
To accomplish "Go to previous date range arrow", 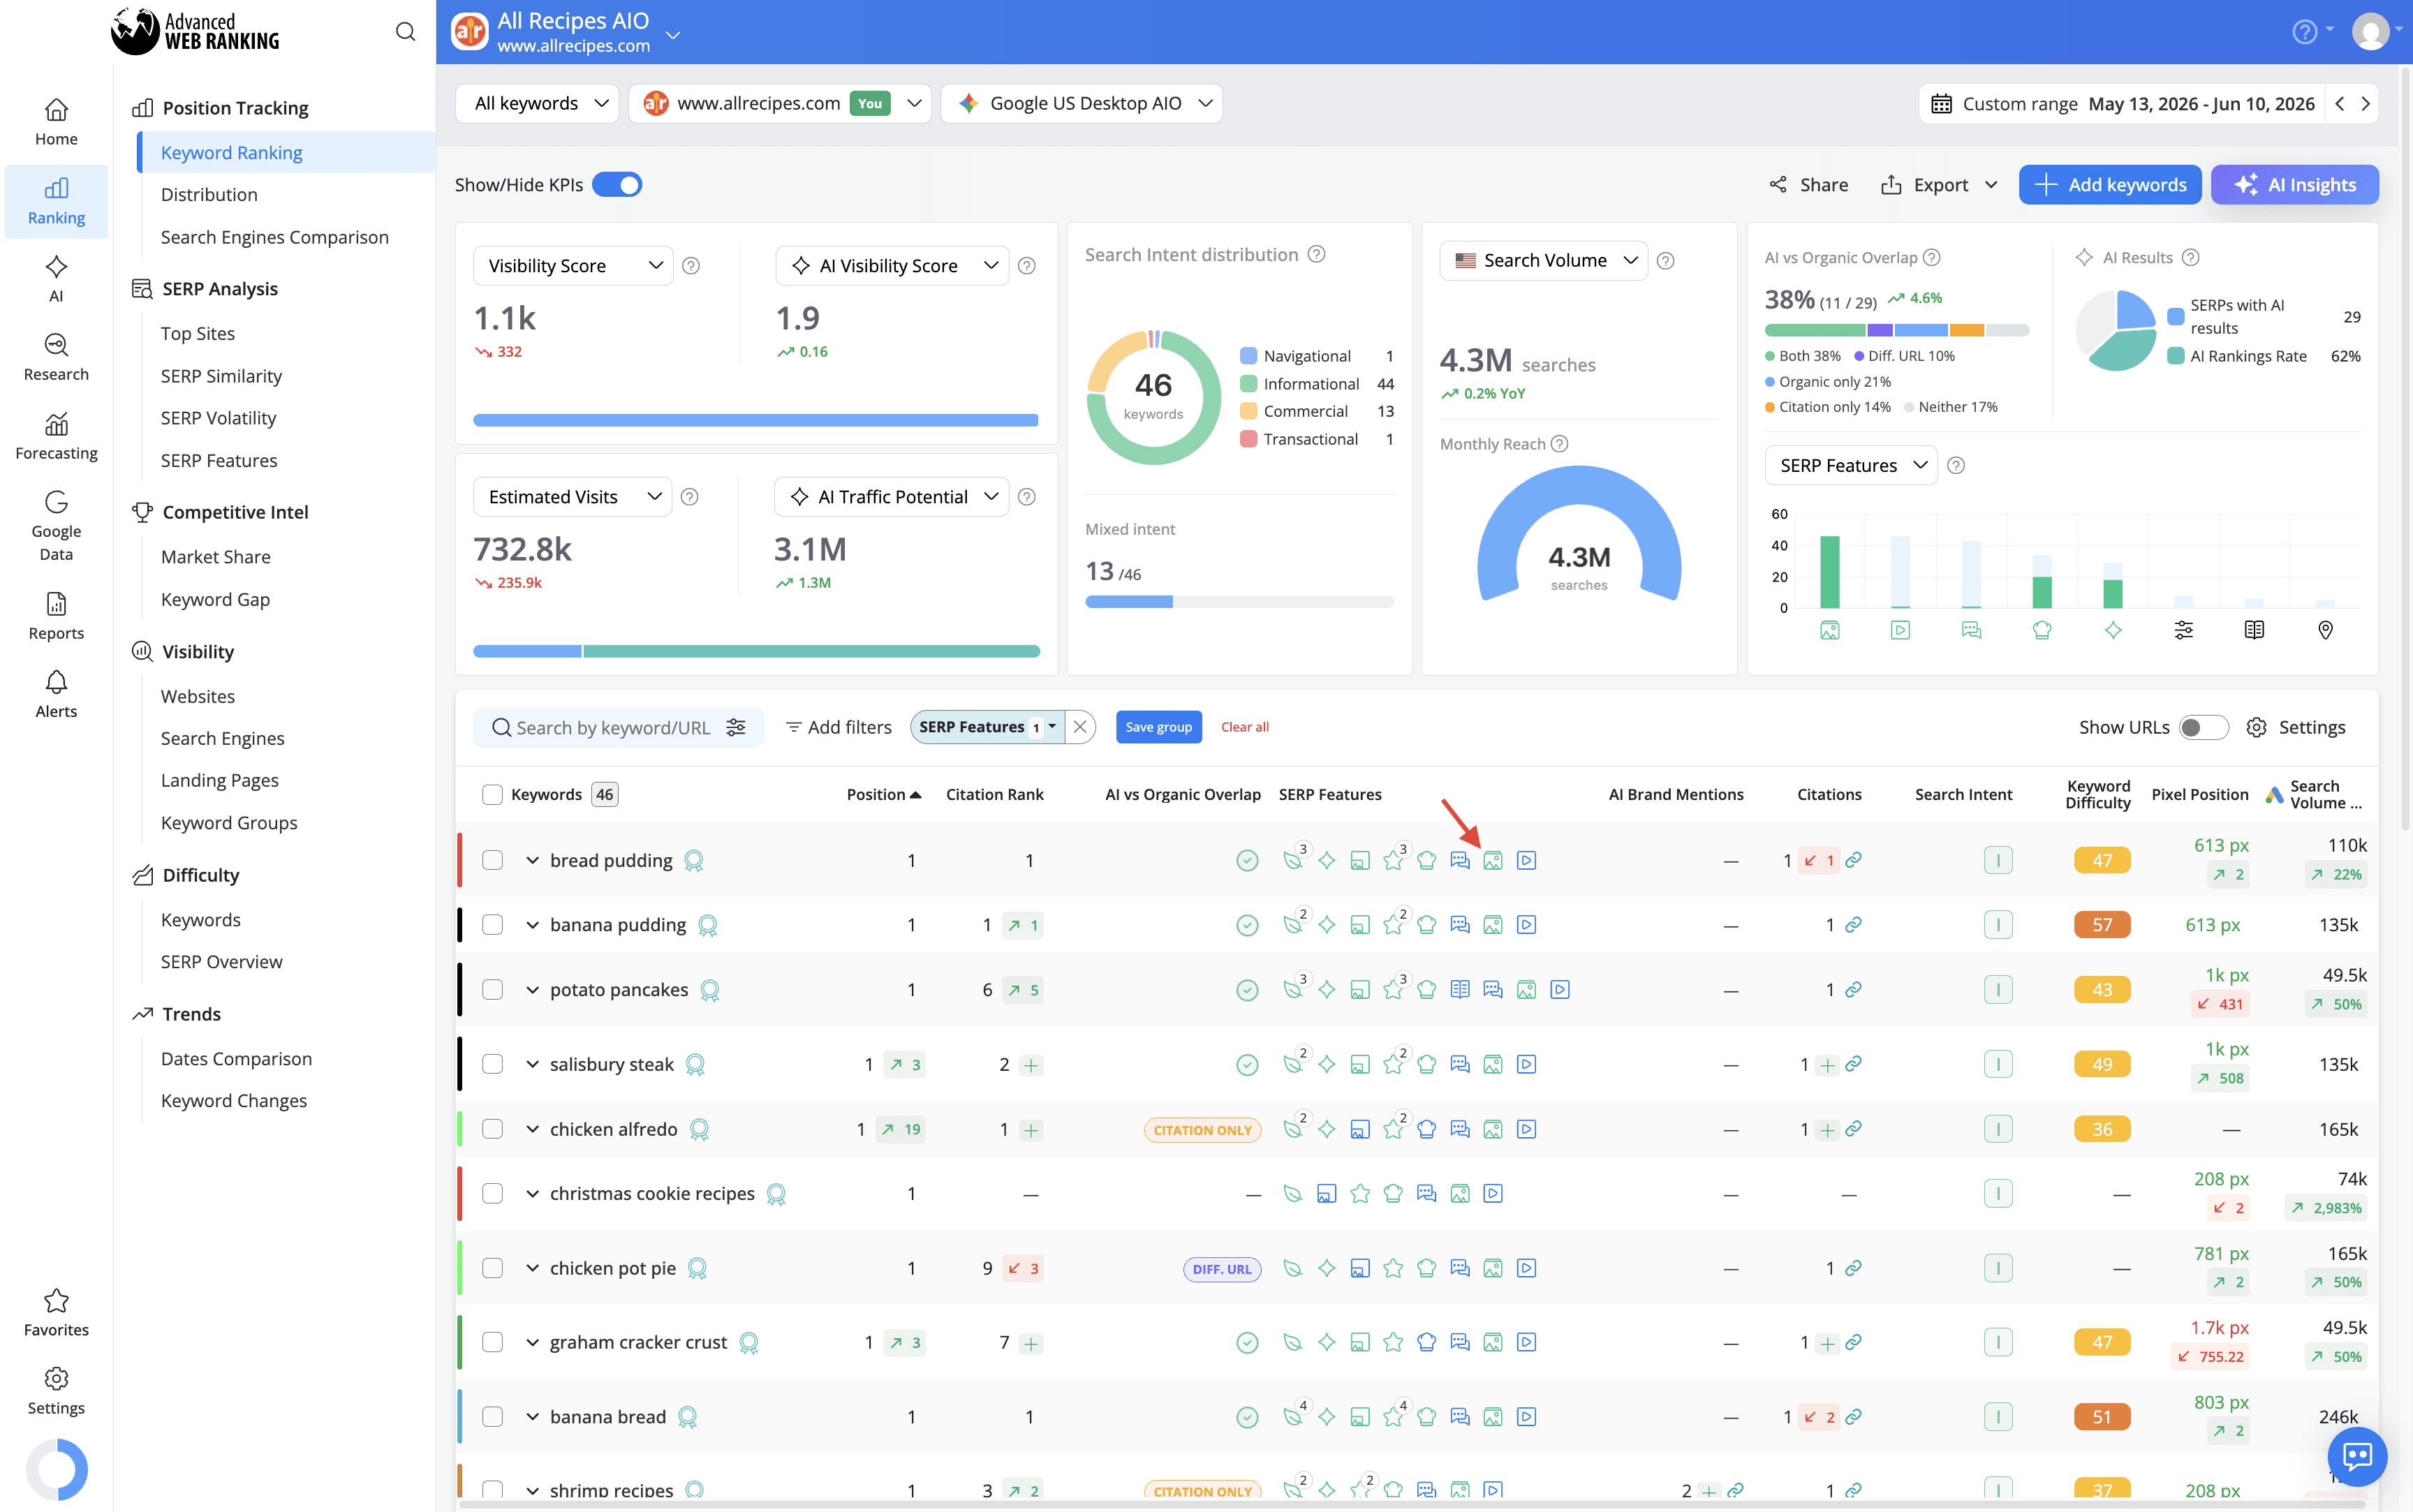I will point(2339,104).
